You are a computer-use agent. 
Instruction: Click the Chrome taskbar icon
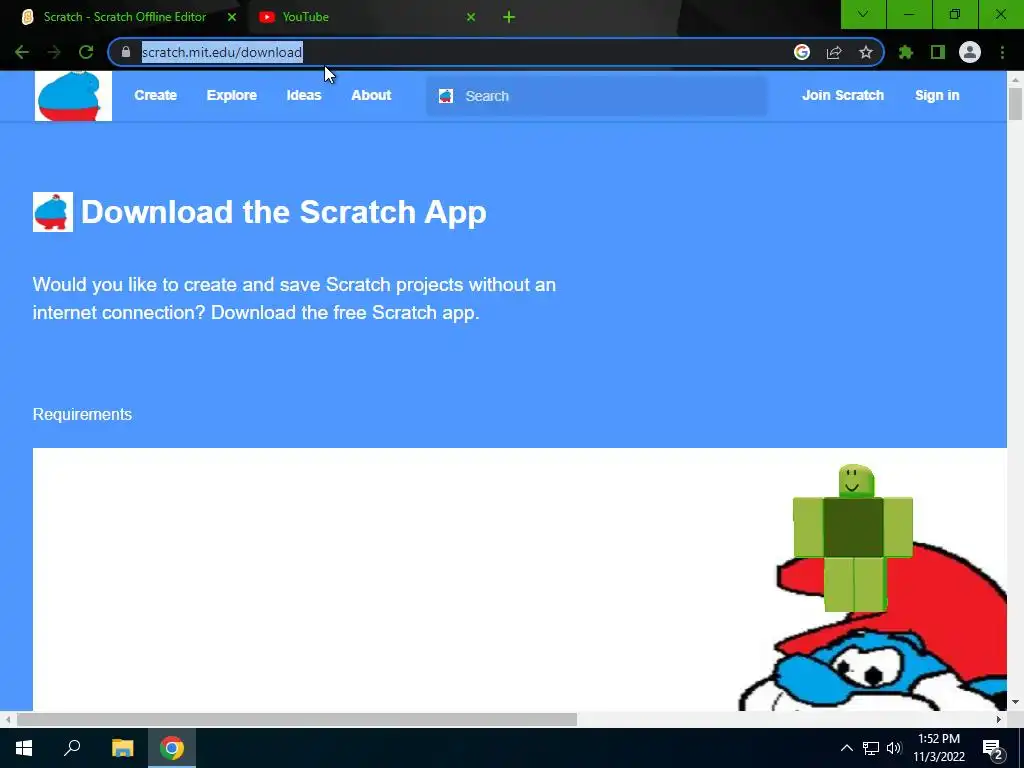pos(172,748)
